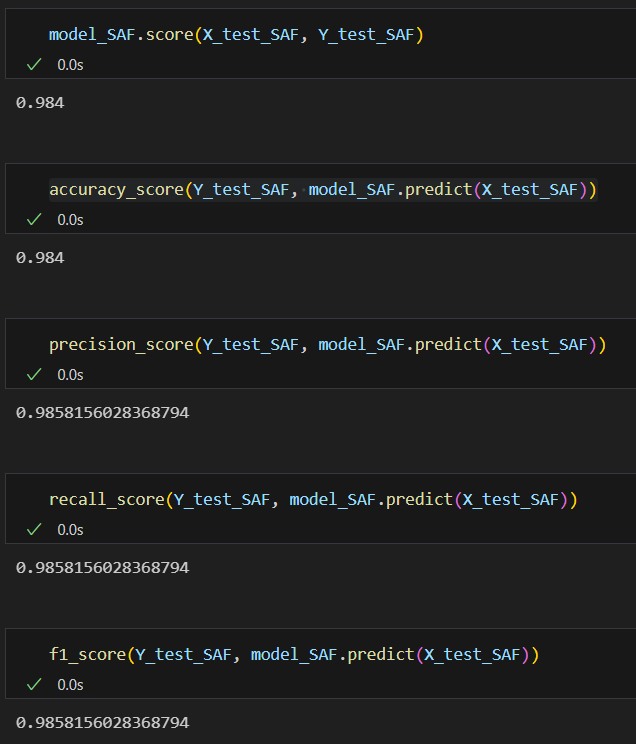This screenshot has height=744, width=636.
Task: Click the 0.9858156028368794 output of precision_score
Action: coord(103,413)
